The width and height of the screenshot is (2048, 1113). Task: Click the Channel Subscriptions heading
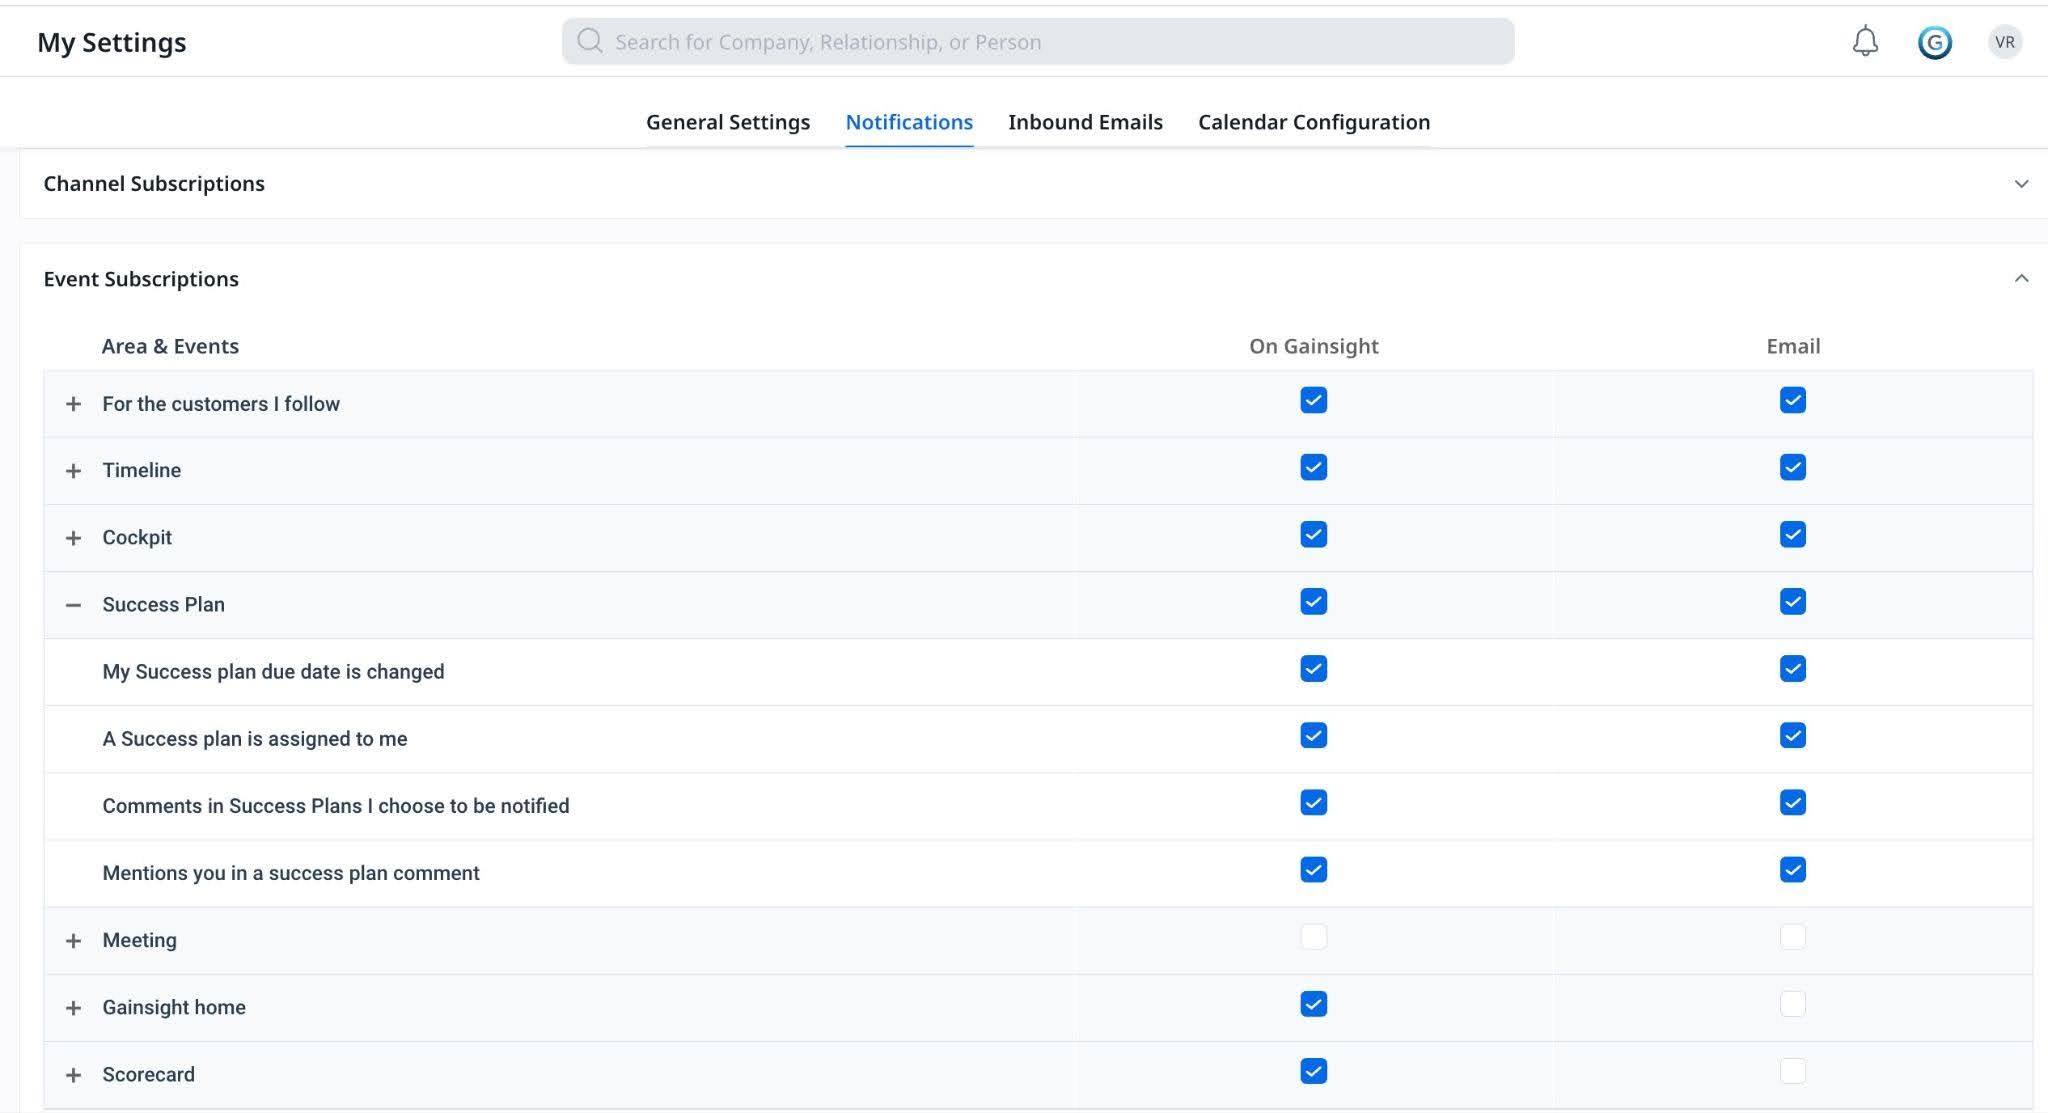(x=154, y=184)
